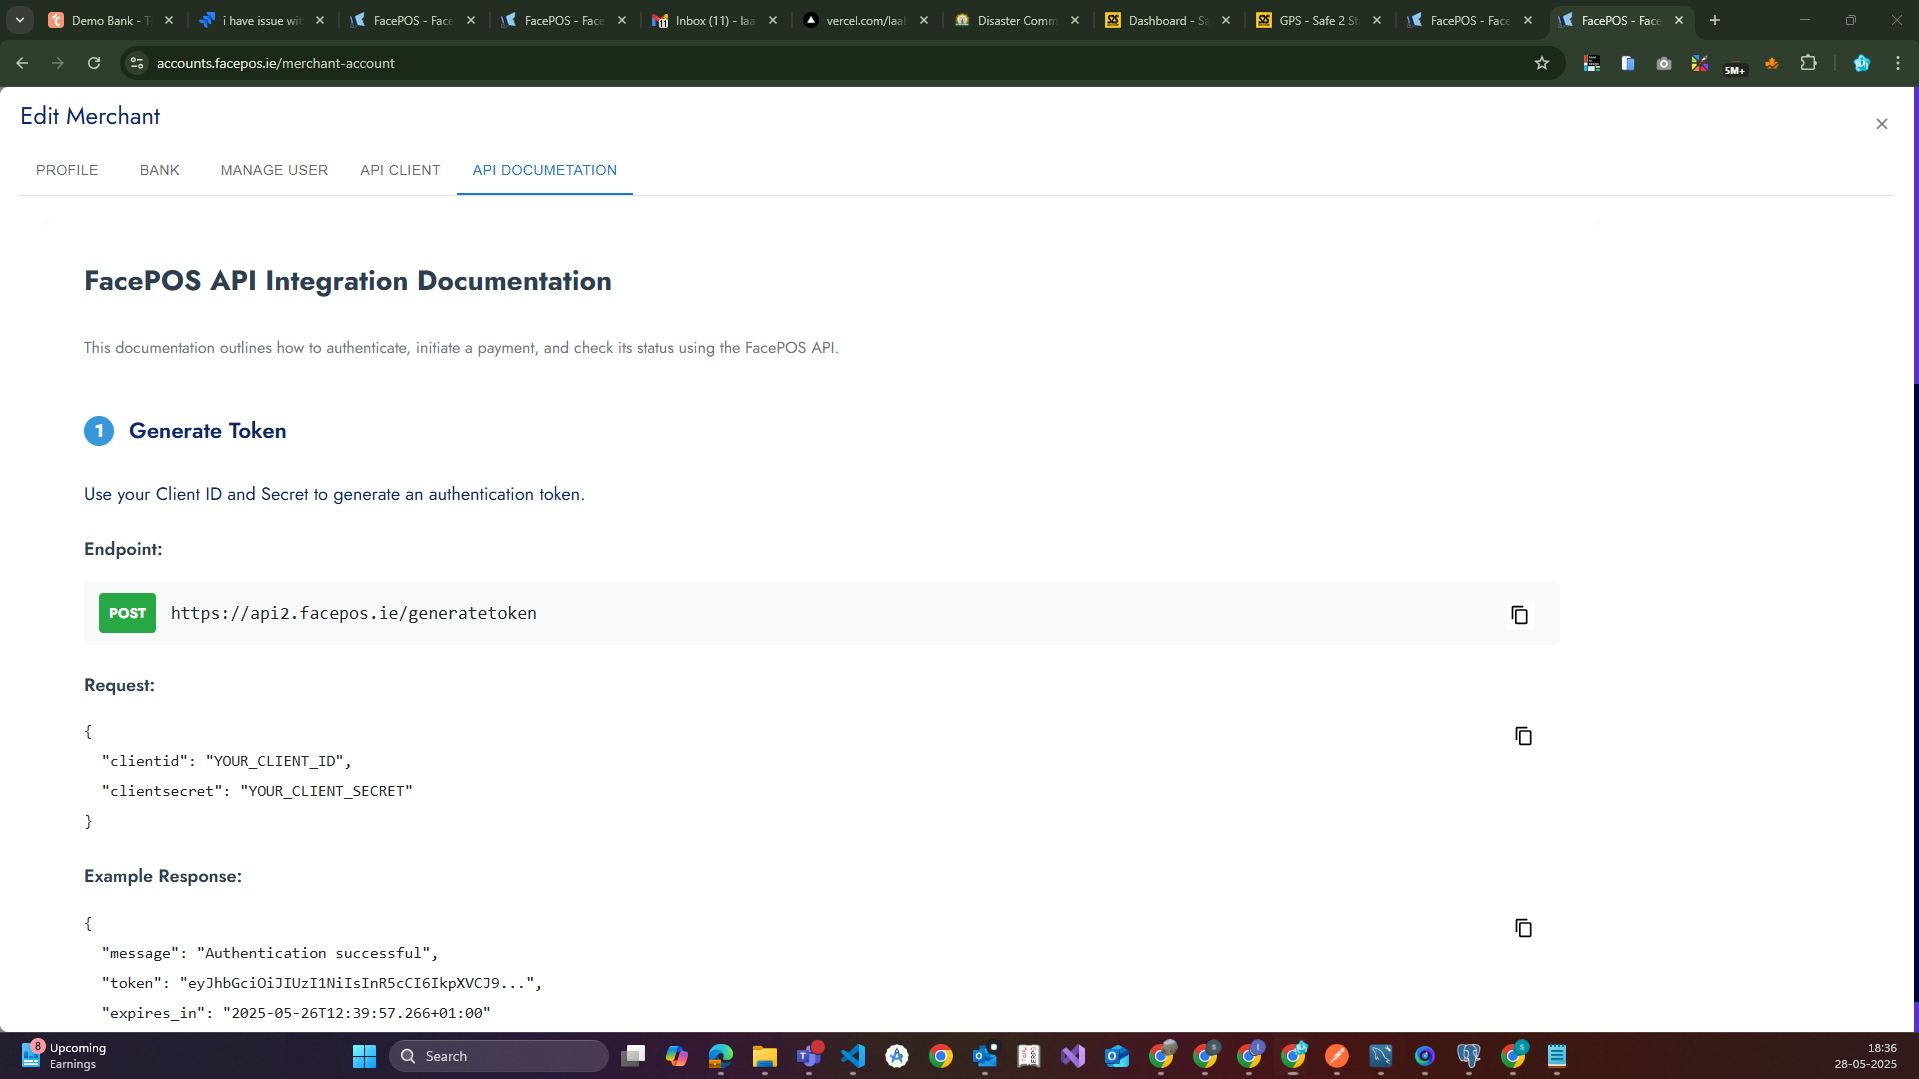Open File Explorer from the taskbar
The width and height of the screenshot is (1919, 1079).
[x=765, y=1056]
